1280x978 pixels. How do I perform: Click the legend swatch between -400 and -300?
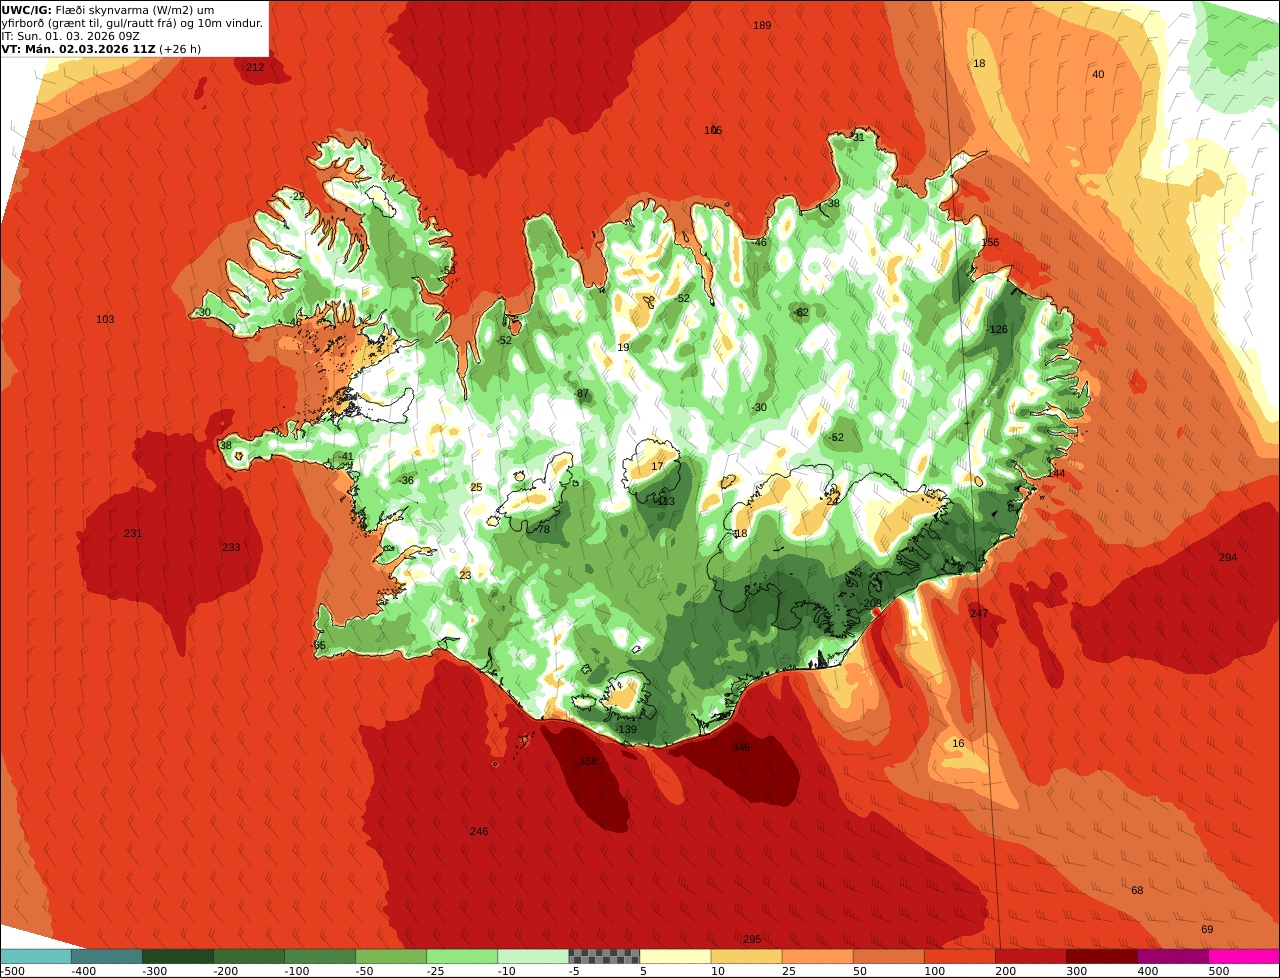(107, 956)
